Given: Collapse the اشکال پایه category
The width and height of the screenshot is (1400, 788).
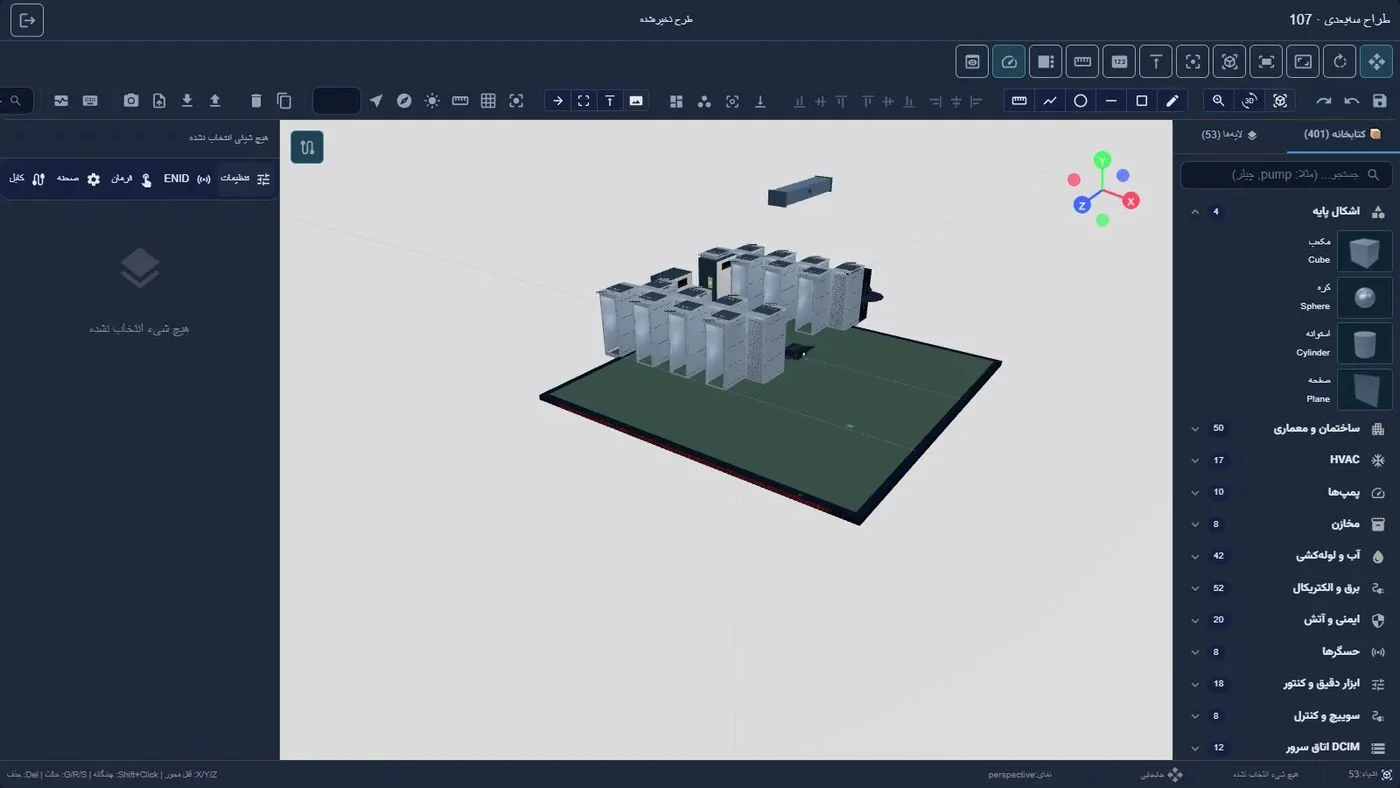Looking at the screenshot, I should (1287, 212).
